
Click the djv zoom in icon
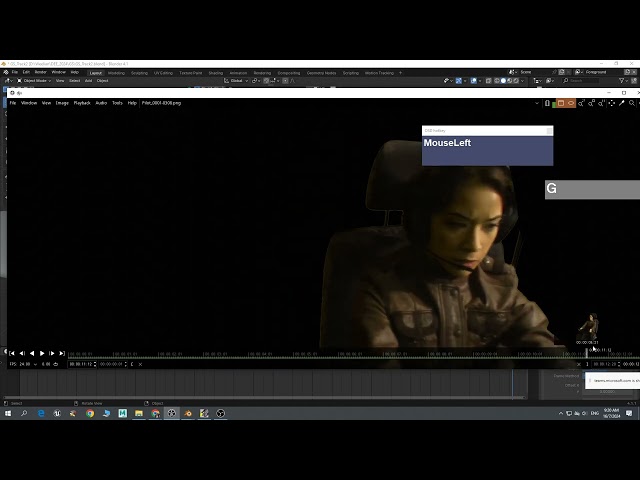point(581,103)
